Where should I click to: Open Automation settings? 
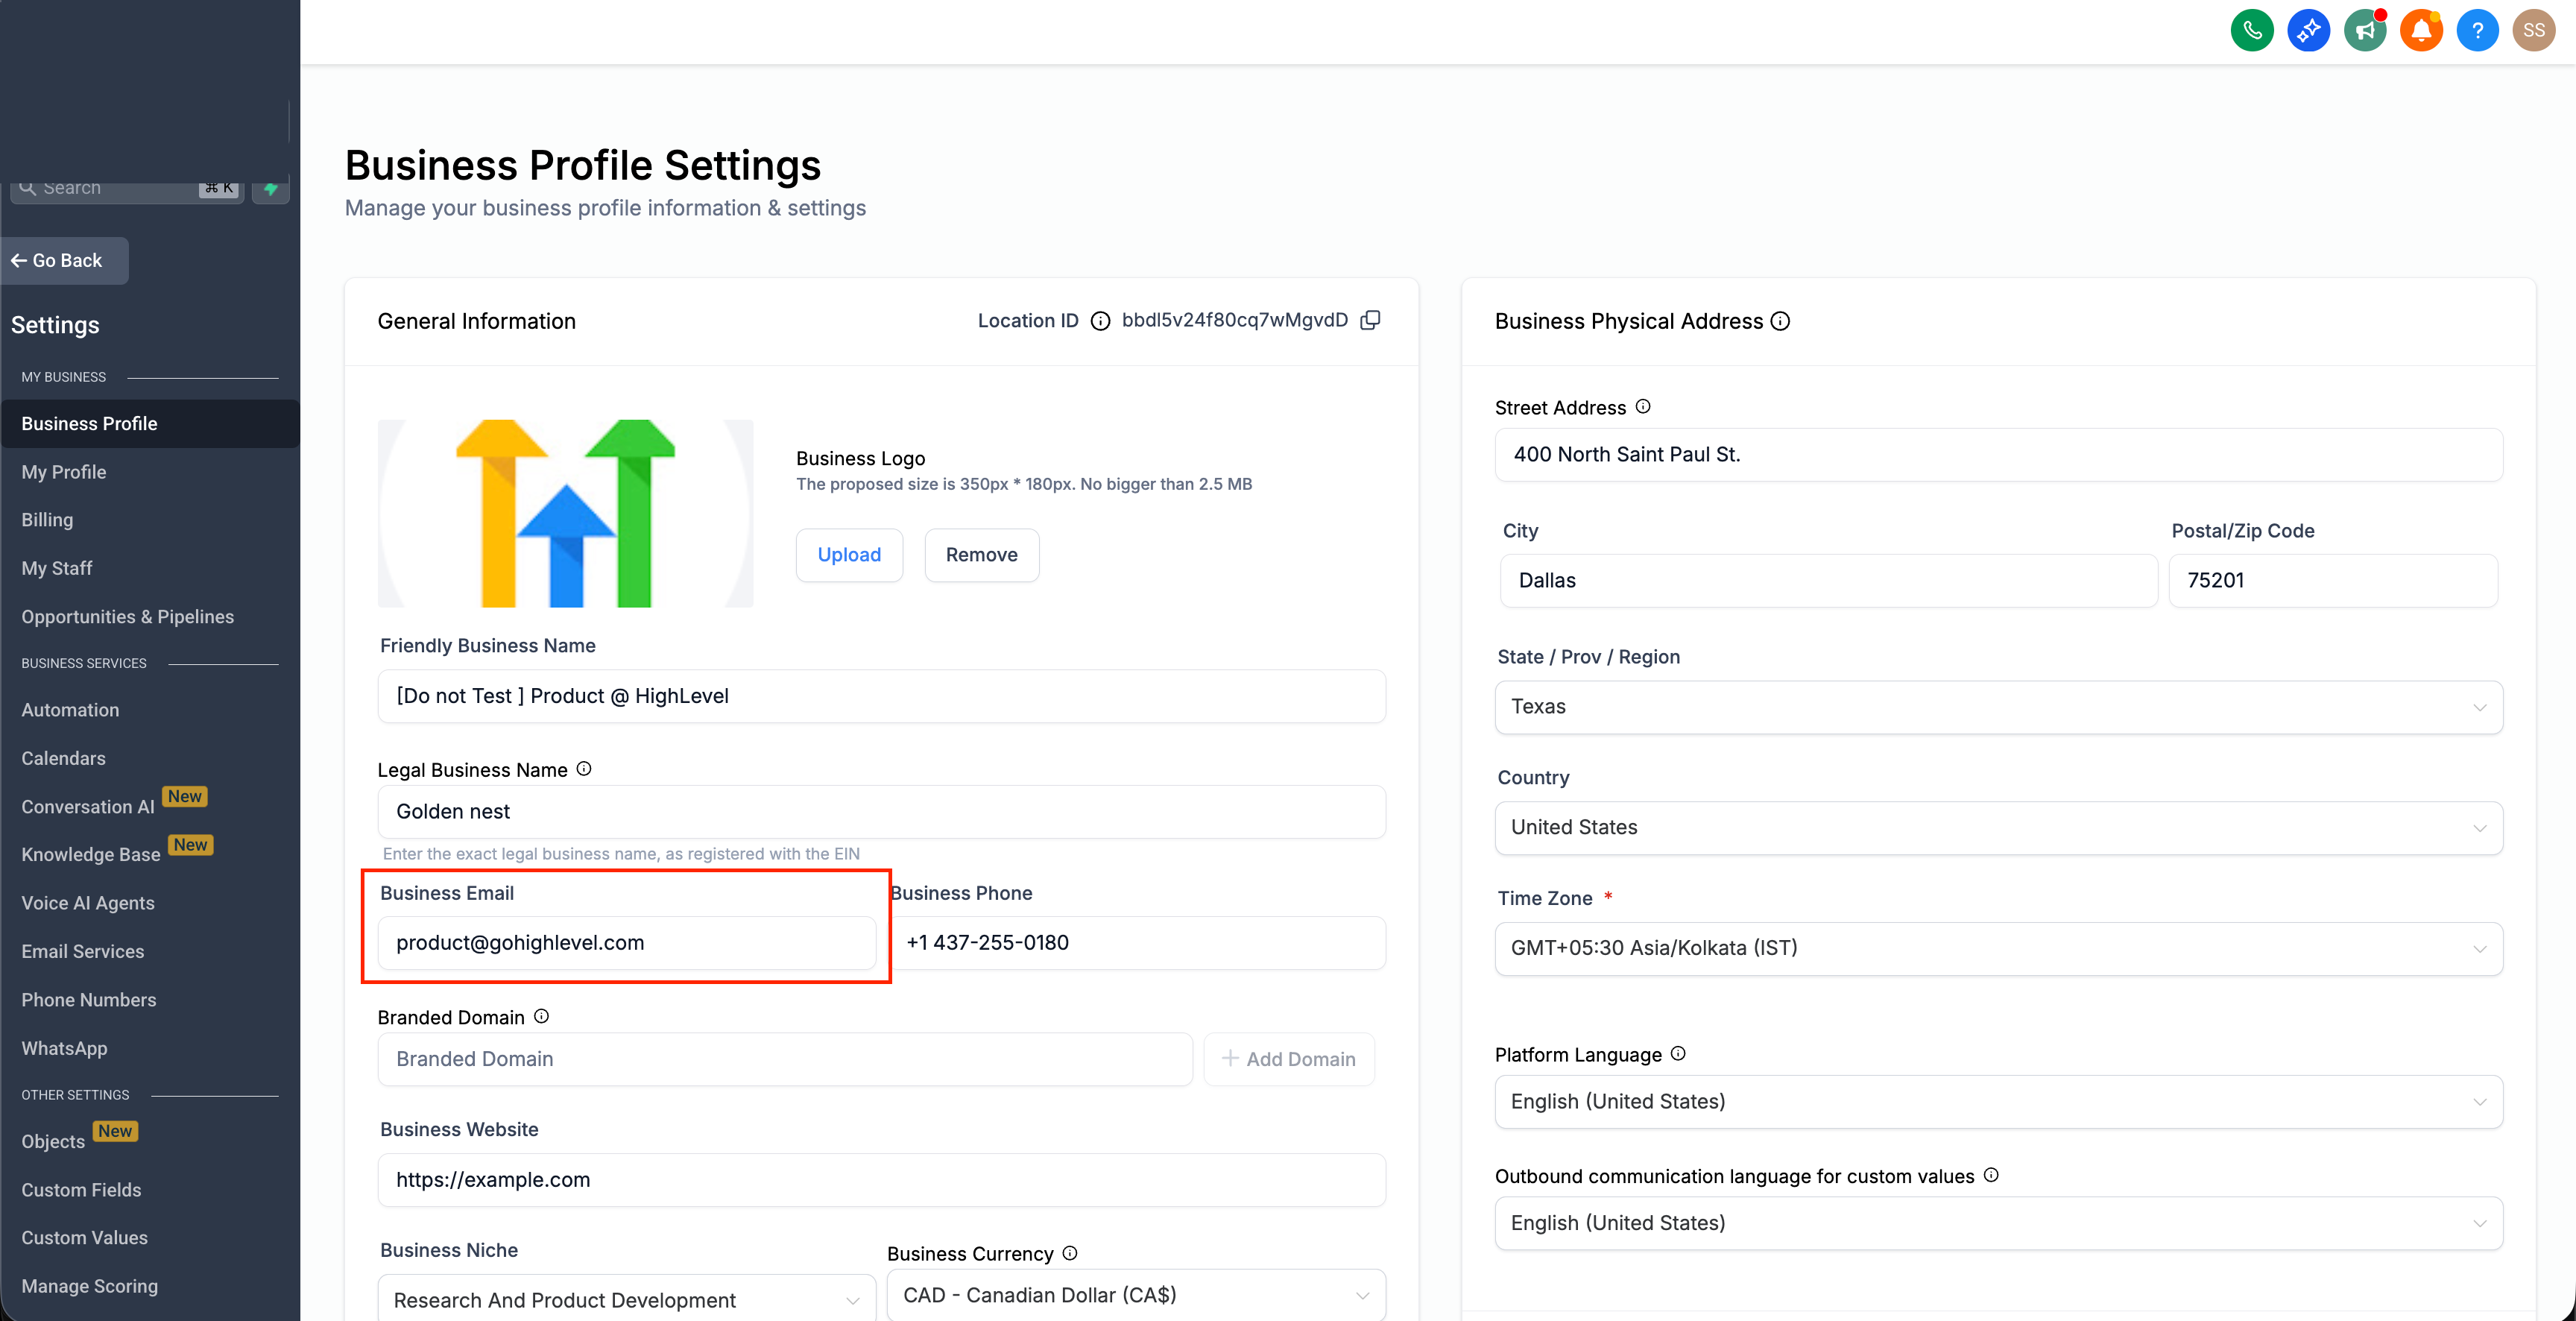70,710
